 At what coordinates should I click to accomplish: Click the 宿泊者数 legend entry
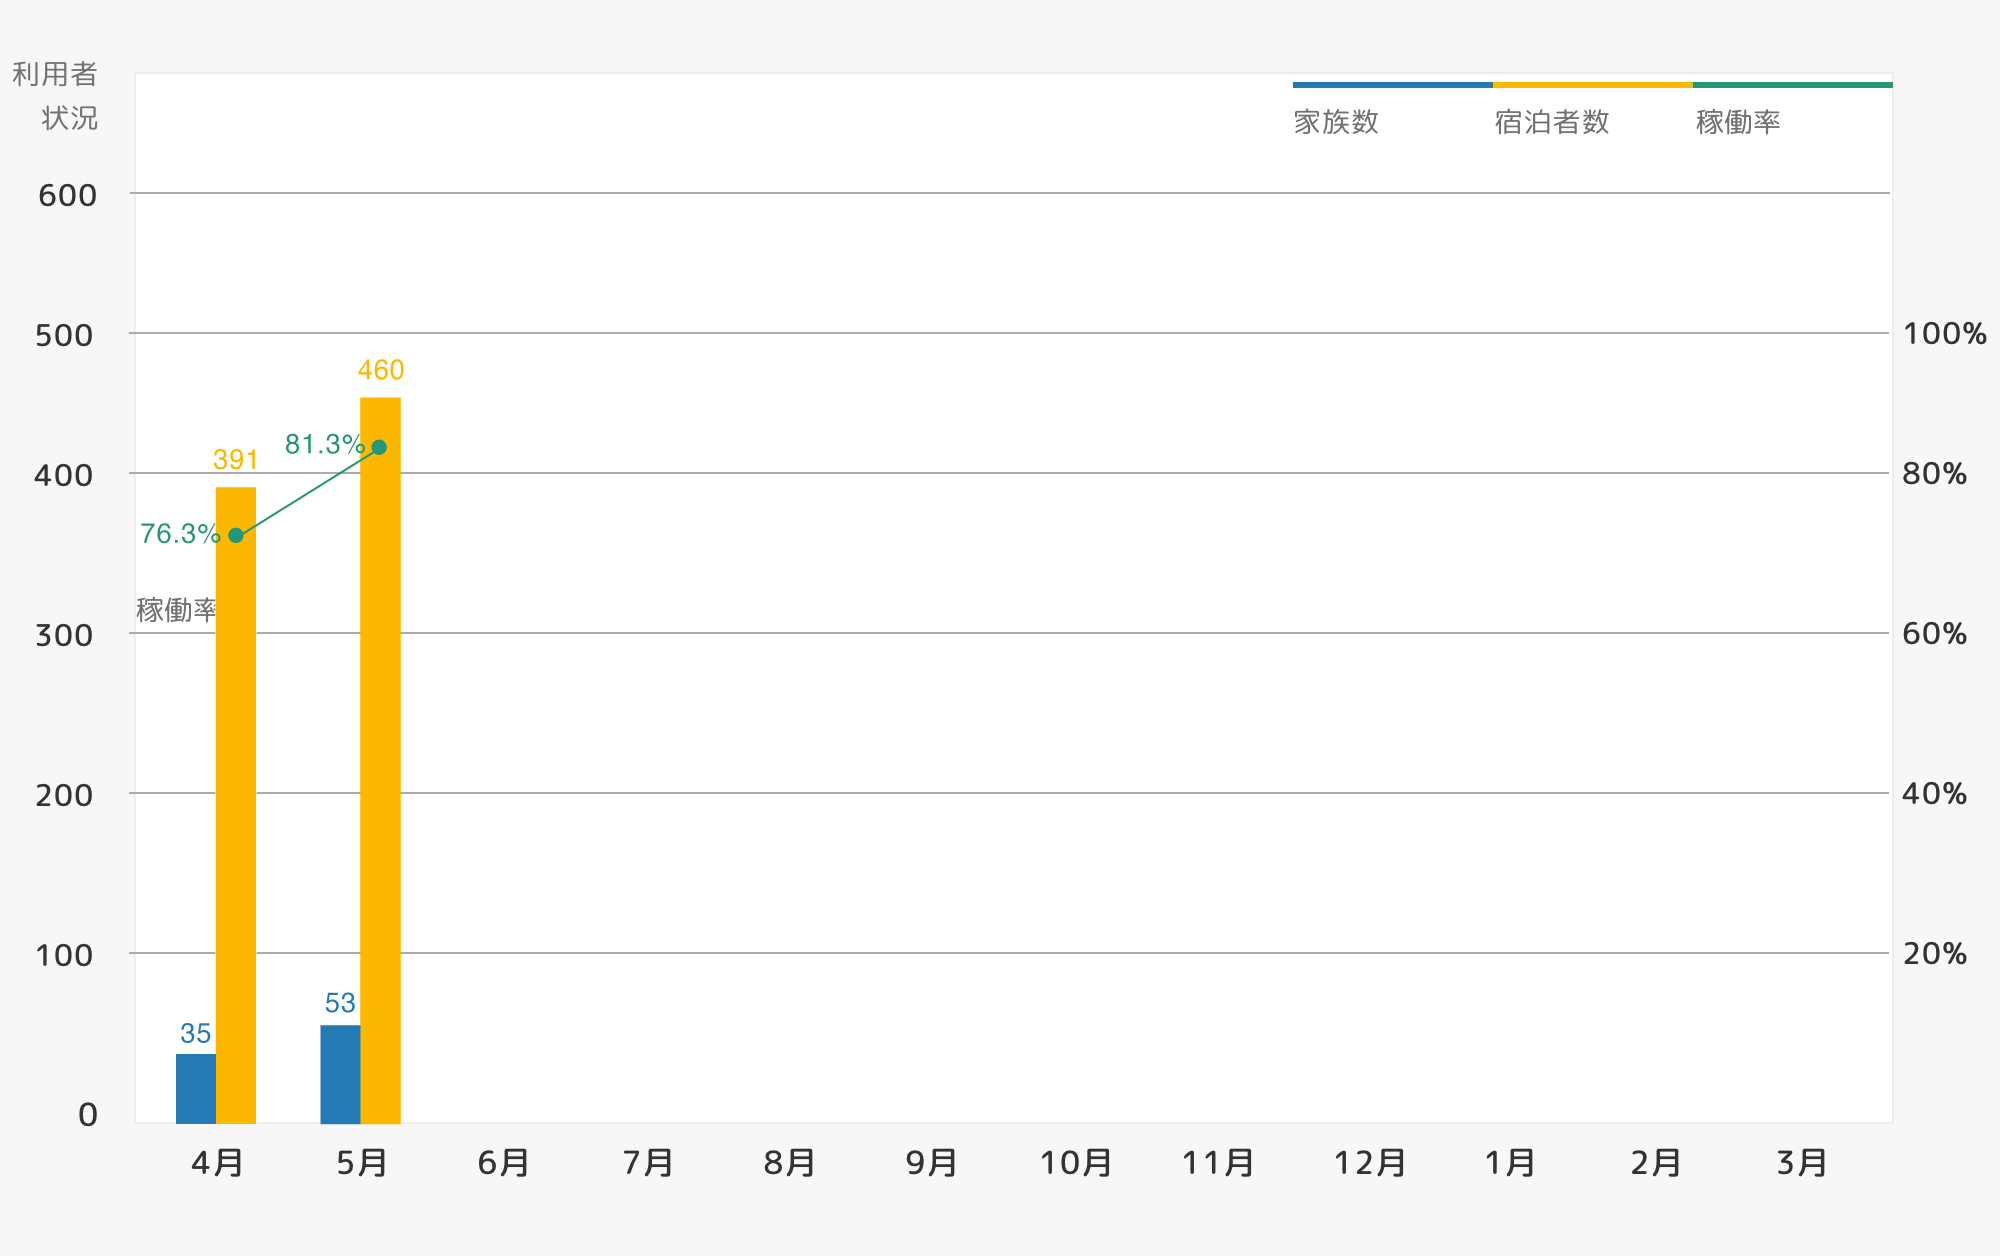(1552, 122)
